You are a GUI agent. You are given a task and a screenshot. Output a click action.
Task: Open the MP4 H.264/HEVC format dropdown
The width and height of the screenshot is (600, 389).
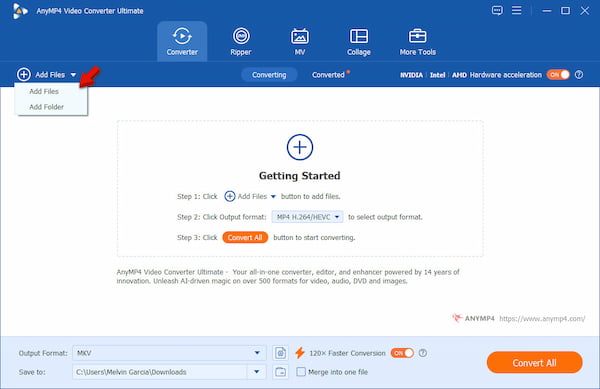(x=307, y=217)
